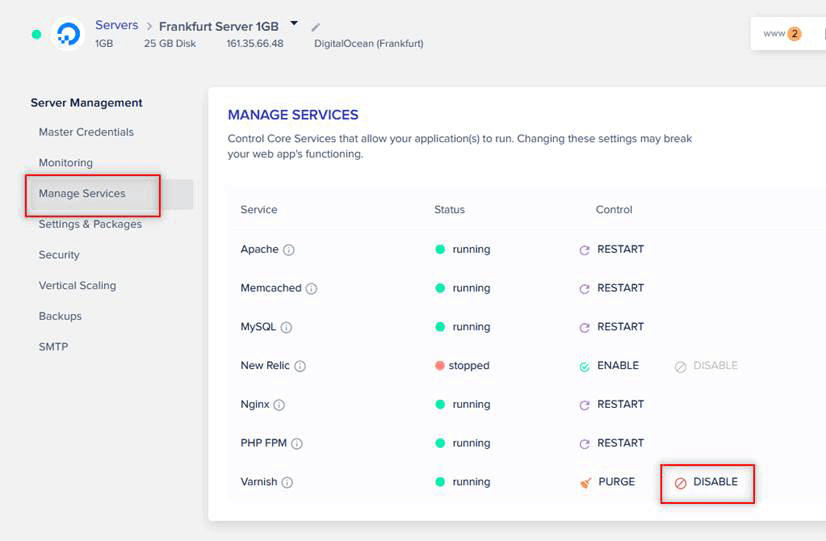Click the info icon next to Memcached

coord(311,289)
